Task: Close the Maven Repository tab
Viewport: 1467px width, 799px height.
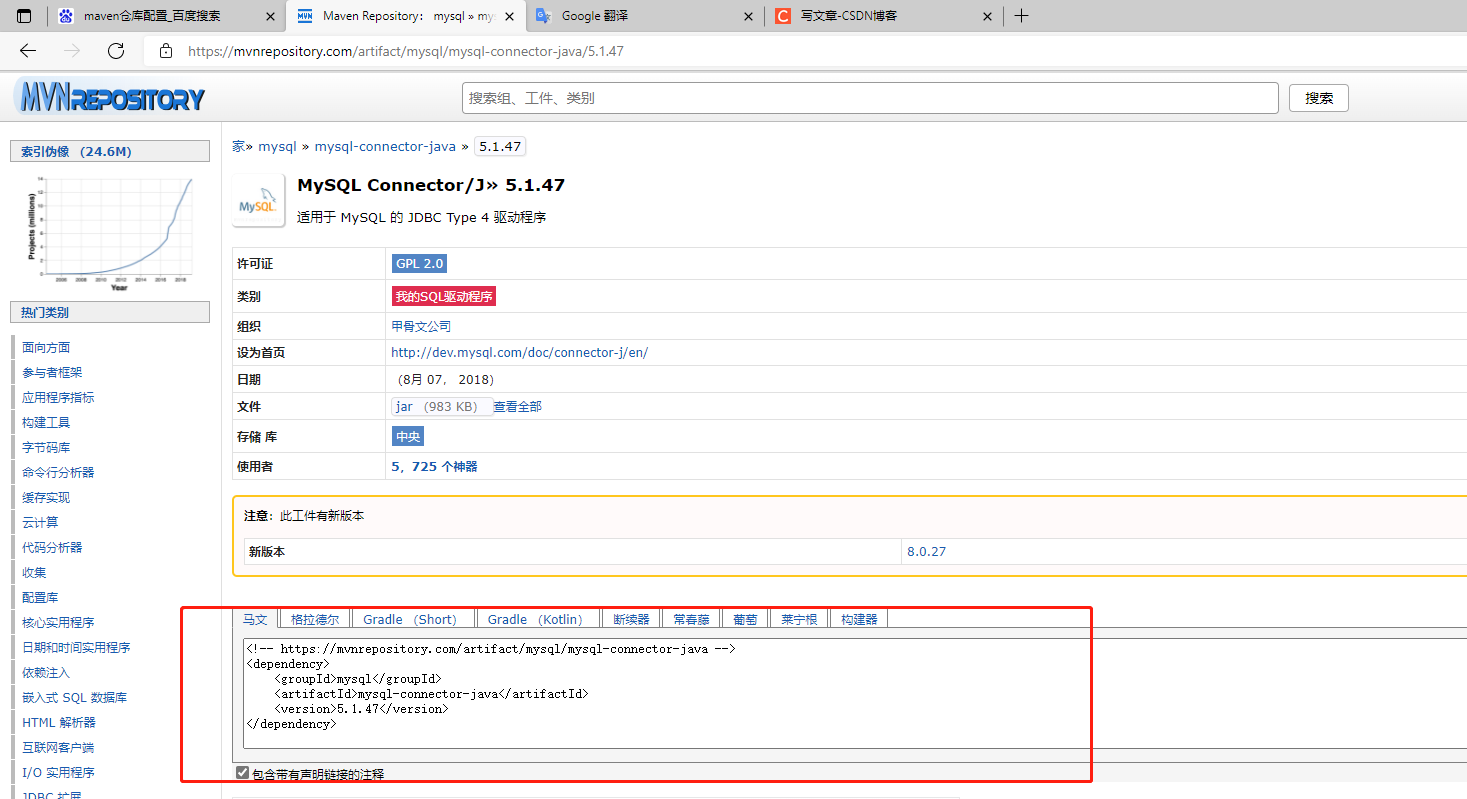Action: (509, 16)
